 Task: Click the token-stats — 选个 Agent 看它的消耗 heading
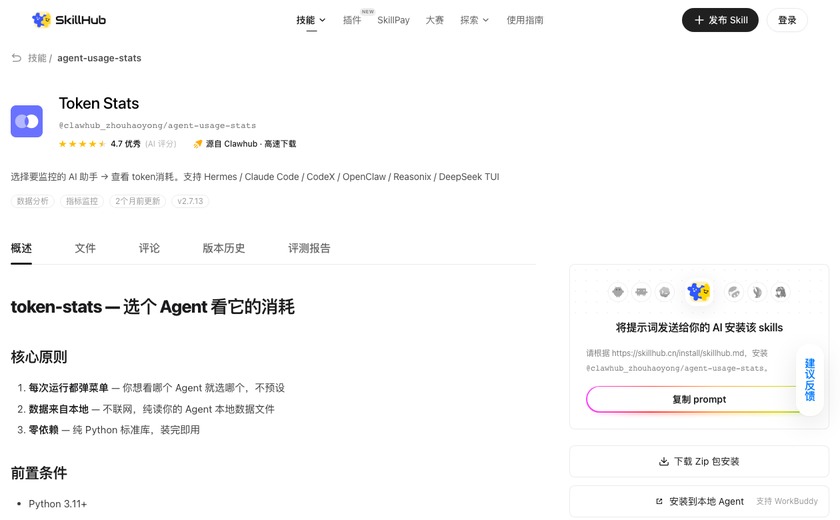tap(153, 307)
